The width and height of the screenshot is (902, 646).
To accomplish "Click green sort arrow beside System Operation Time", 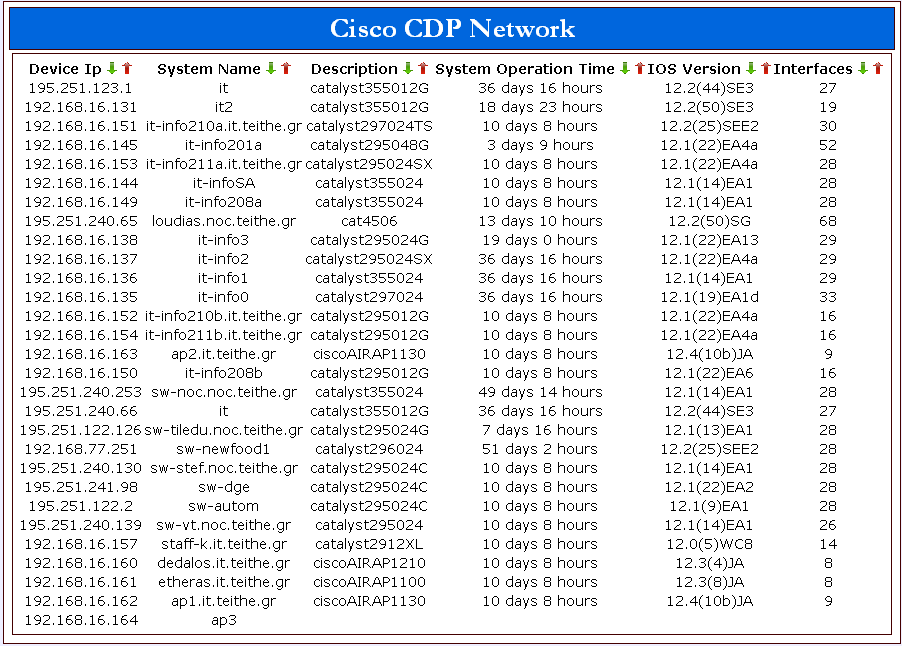I will pos(625,68).
